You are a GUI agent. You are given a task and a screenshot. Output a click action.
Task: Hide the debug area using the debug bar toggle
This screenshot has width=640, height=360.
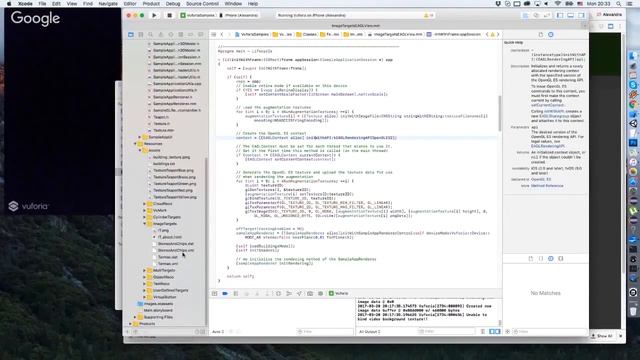coord(214,293)
